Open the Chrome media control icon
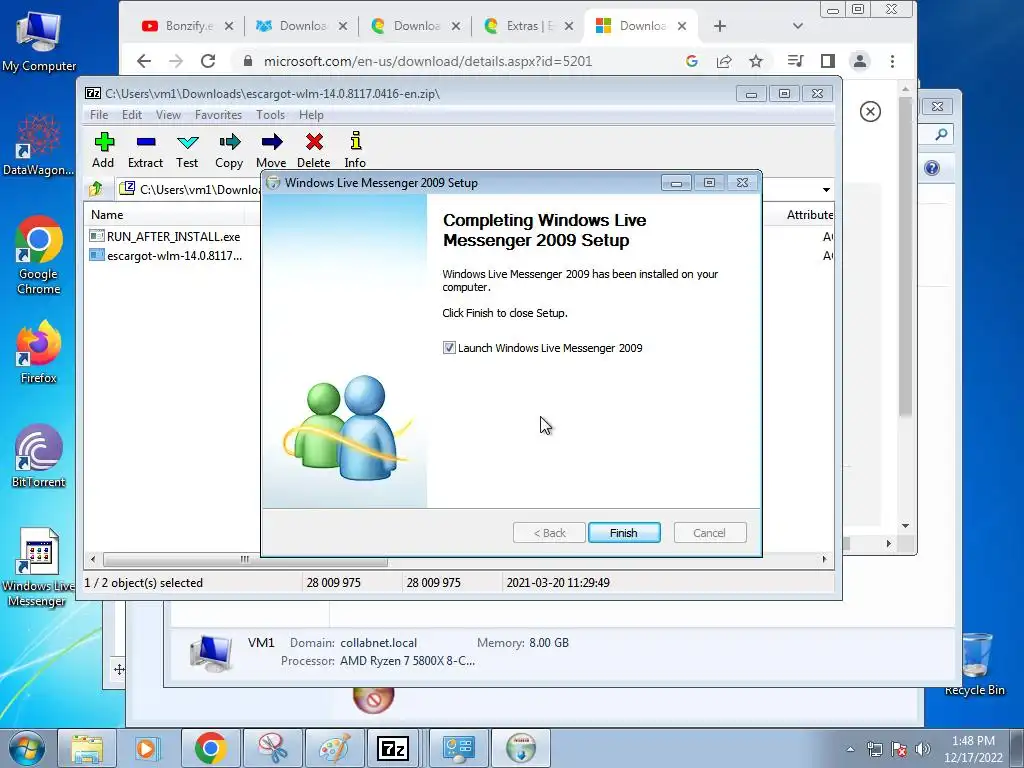Viewport: 1024px width, 768px height. point(795,61)
